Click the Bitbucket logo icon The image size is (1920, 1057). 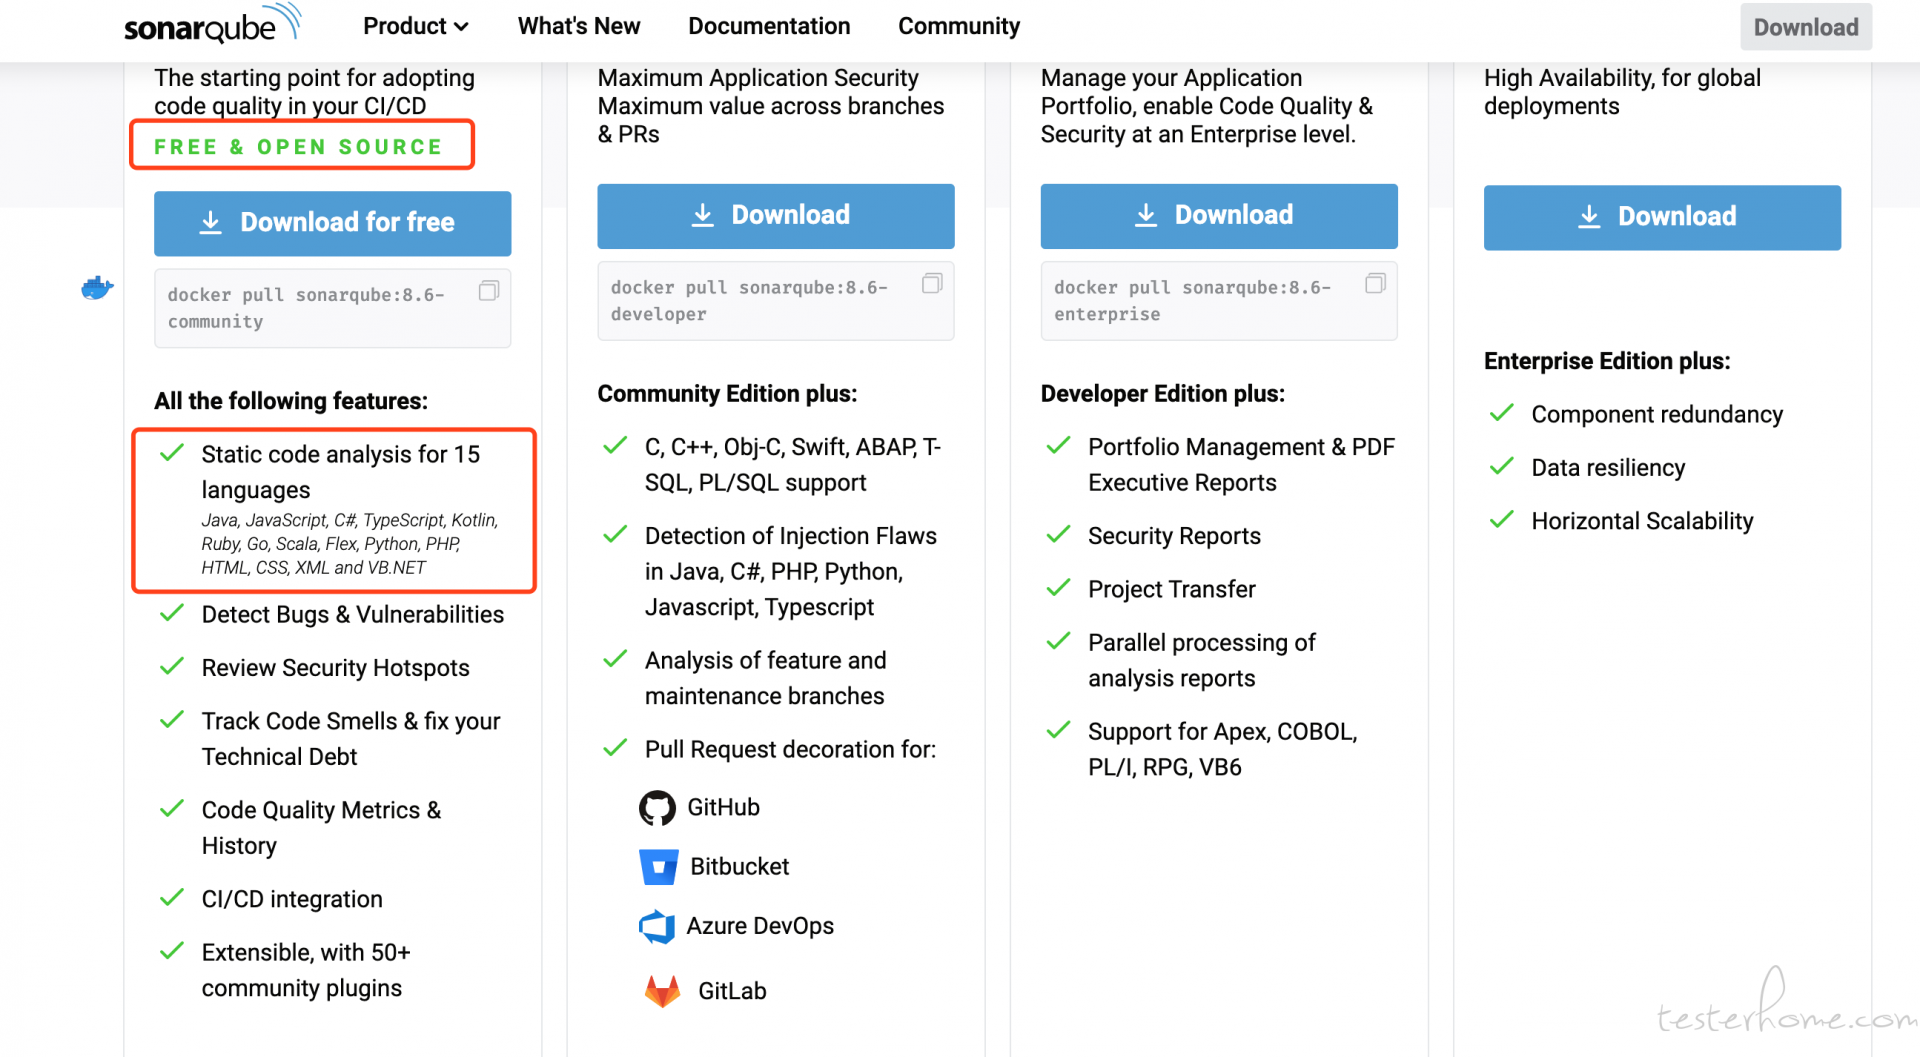(x=658, y=867)
